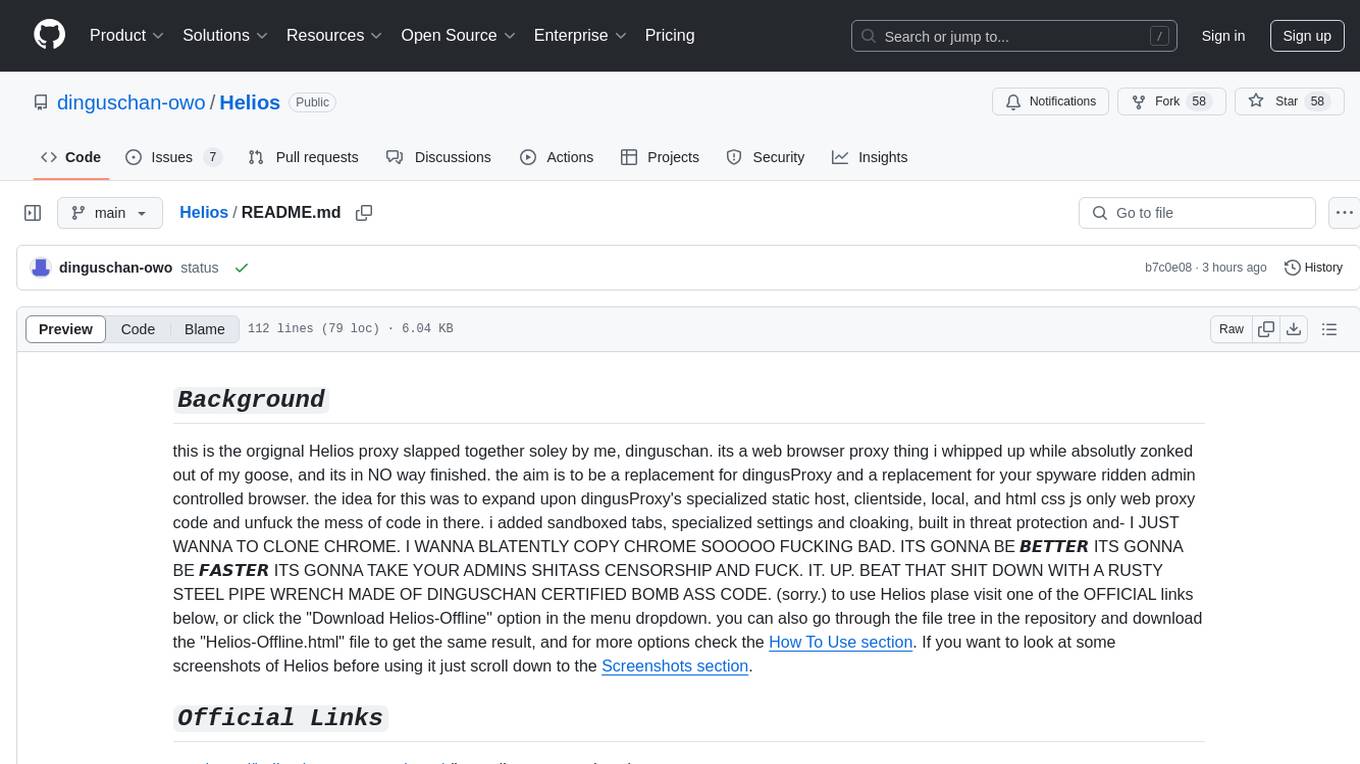The width and height of the screenshot is (1360, 764).
Task: Click the Notifications bell button
Action: pyautogui.click(x=1051, y=102)
